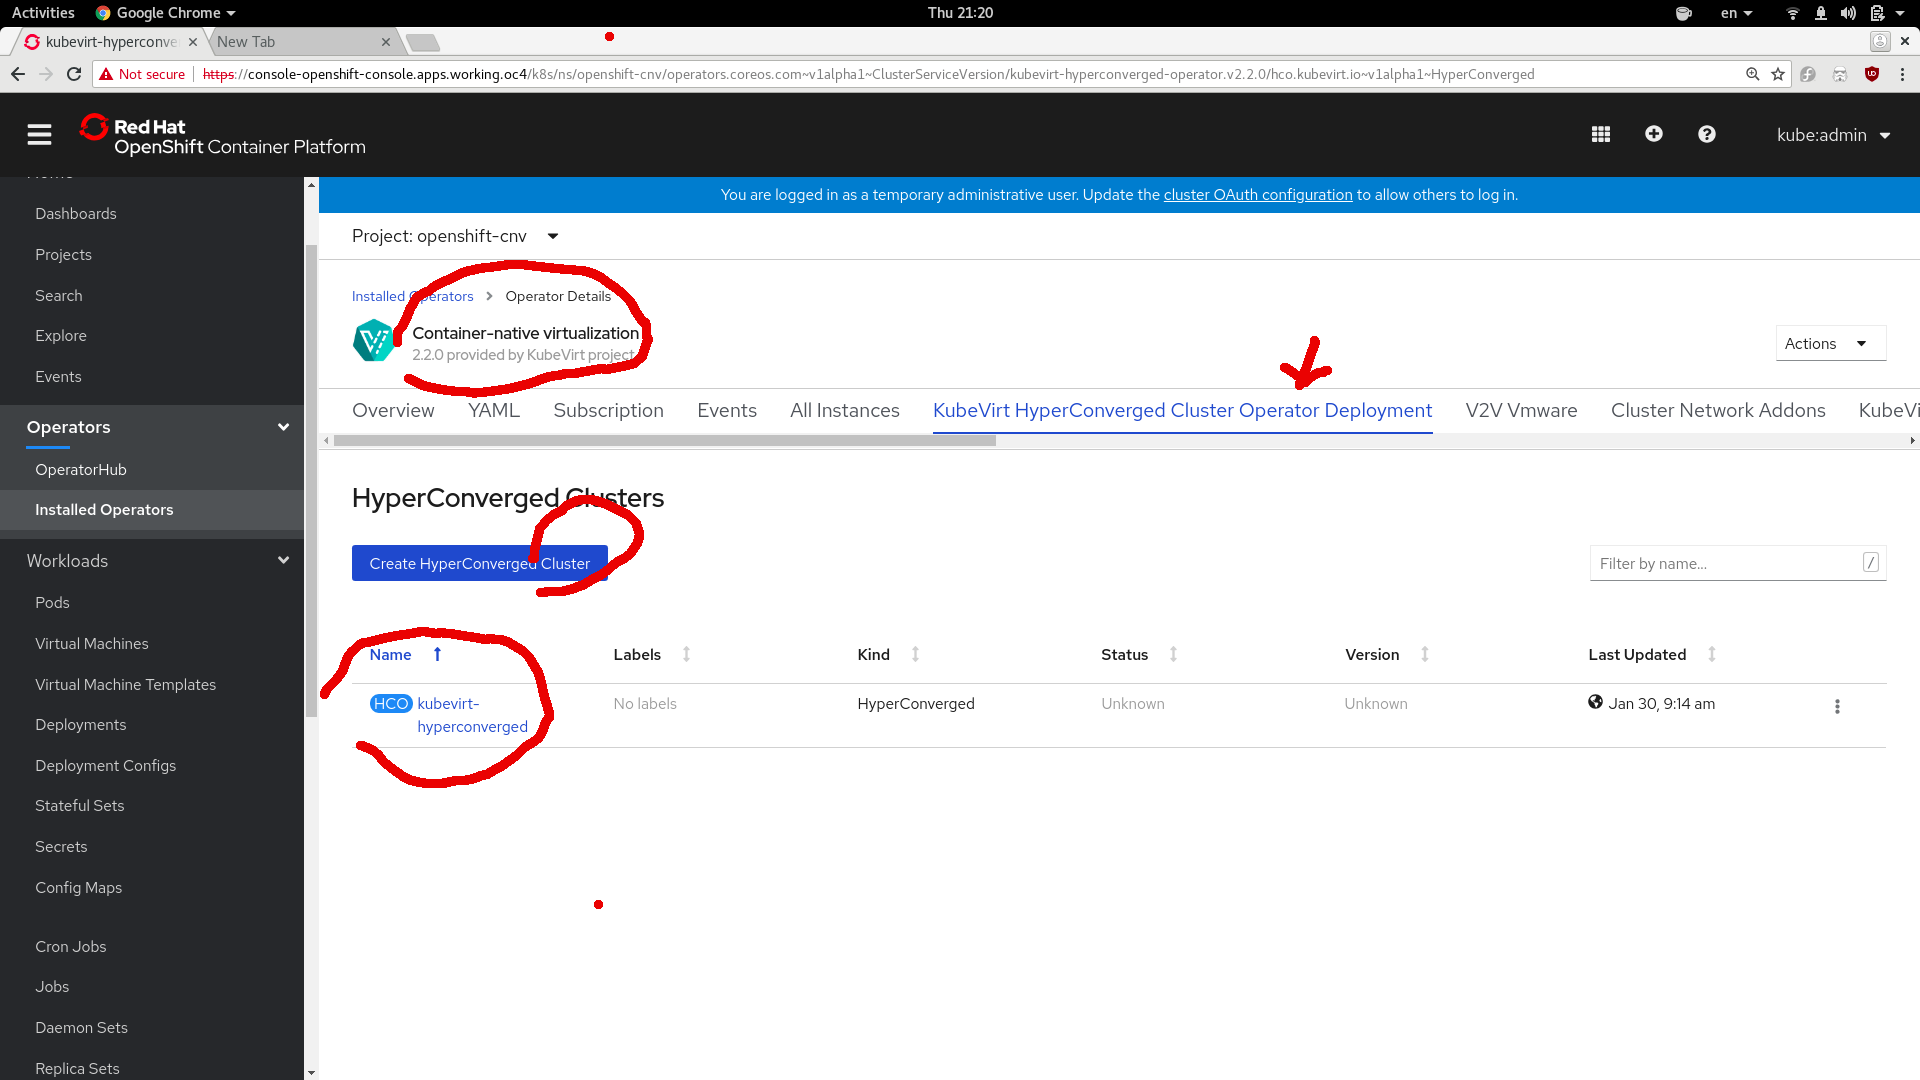Open the cluster OAuth configuration link
The height and width of the screenshot is (1080, 1920).
1257,195
